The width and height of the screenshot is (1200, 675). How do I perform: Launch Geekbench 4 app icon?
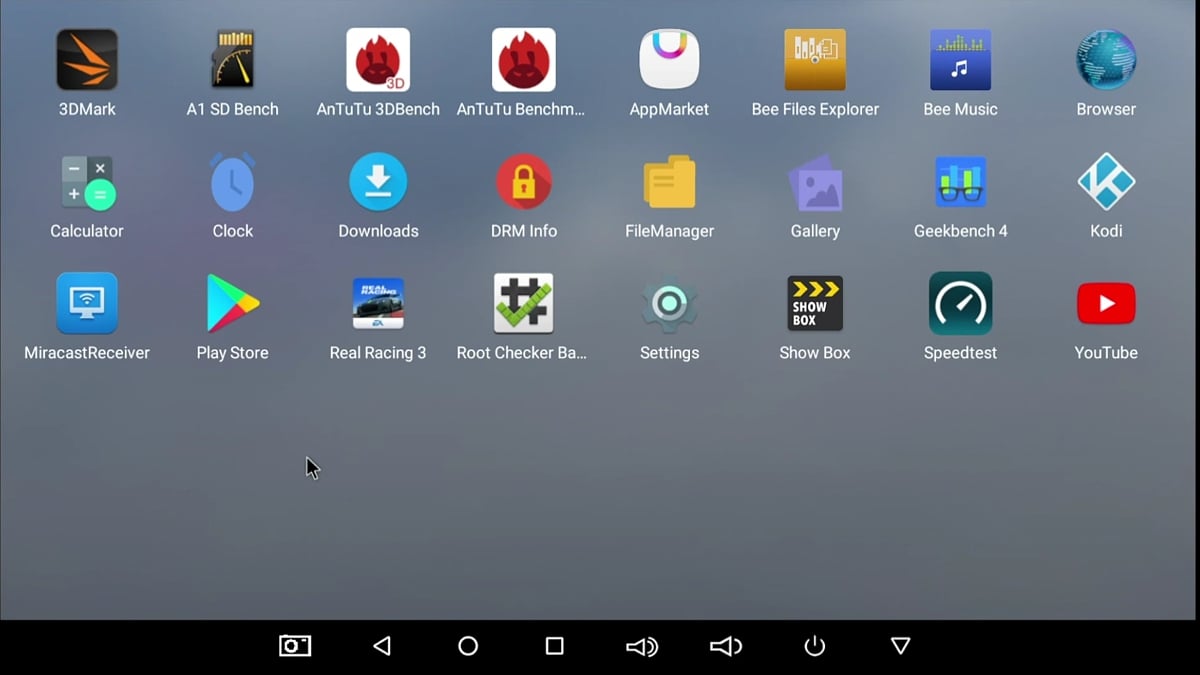[961, 182]
